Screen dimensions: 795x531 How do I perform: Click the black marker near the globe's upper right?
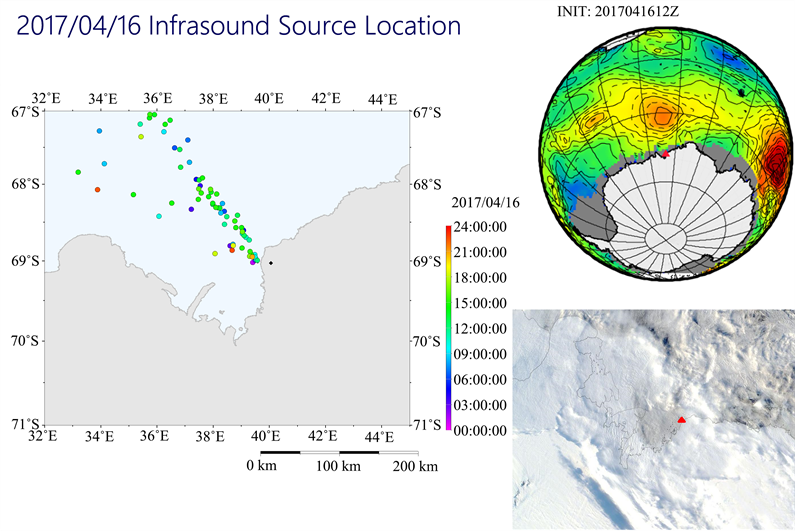pyautogui.click(x=740, y=92)
